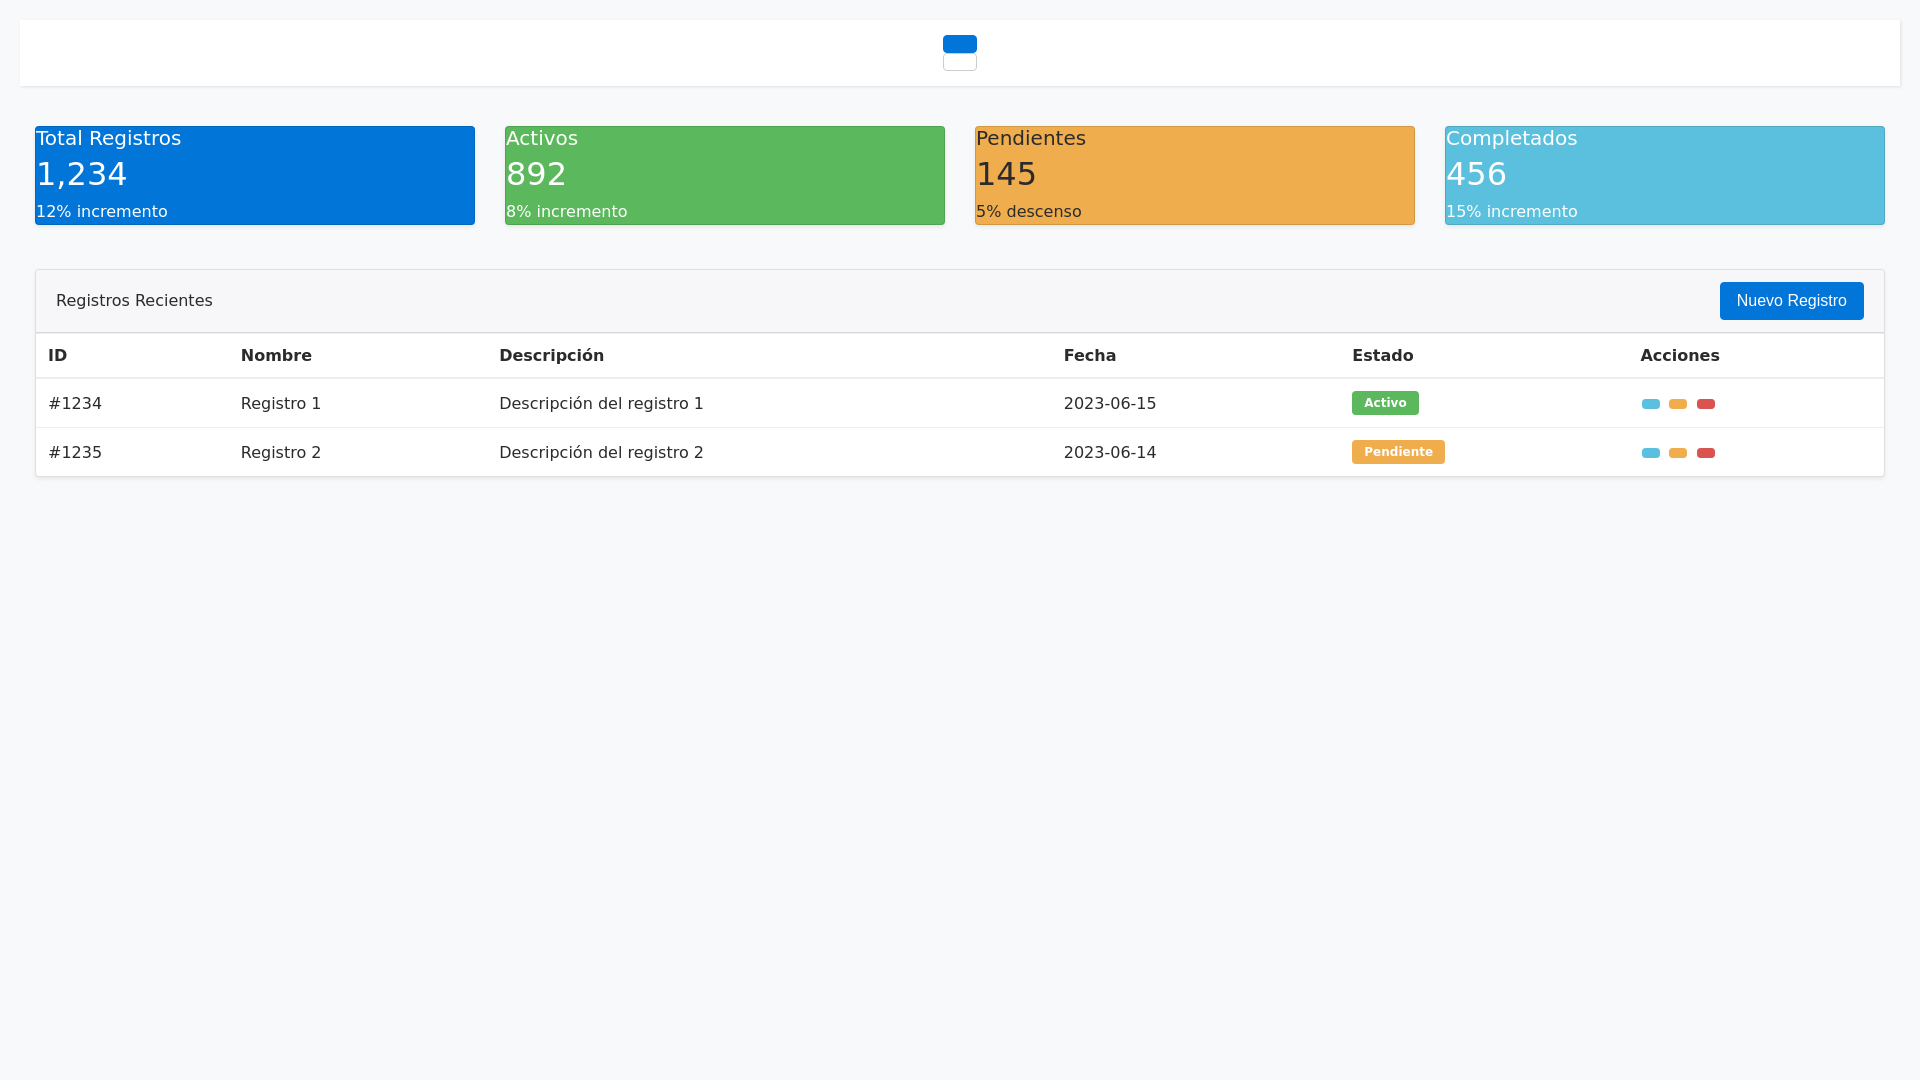Click the 456 completados value
1920x1080 pixels.
(1476, 174)
